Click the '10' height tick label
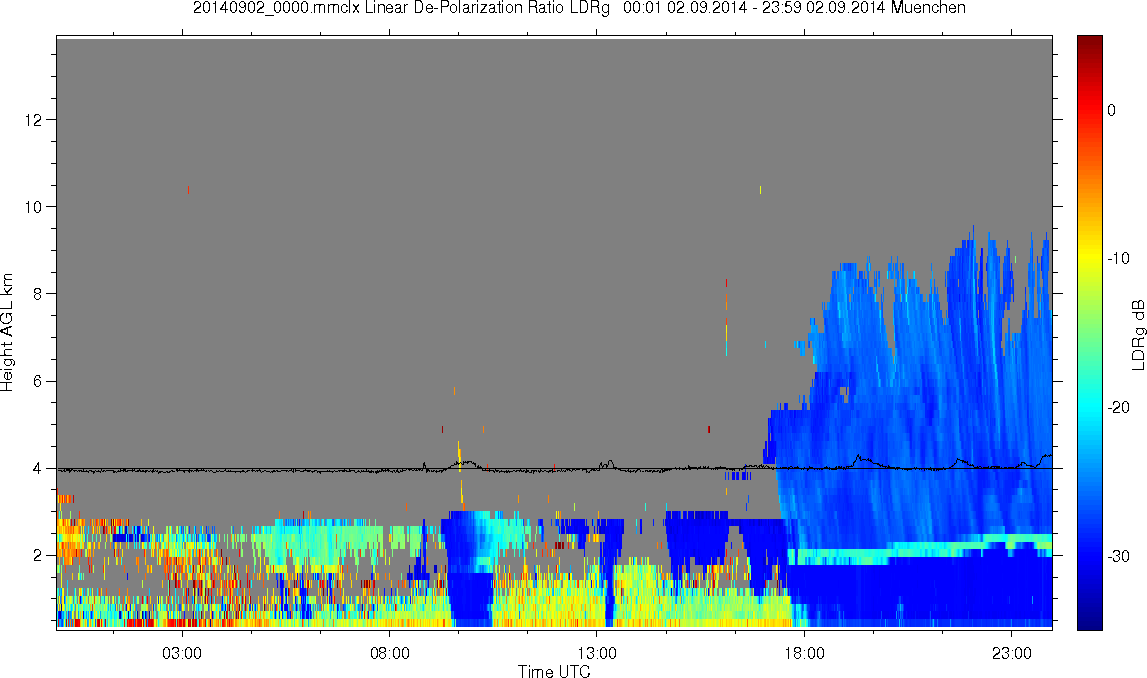The image size is (1147, 678). pyautogui.click(x=33, y=207)
